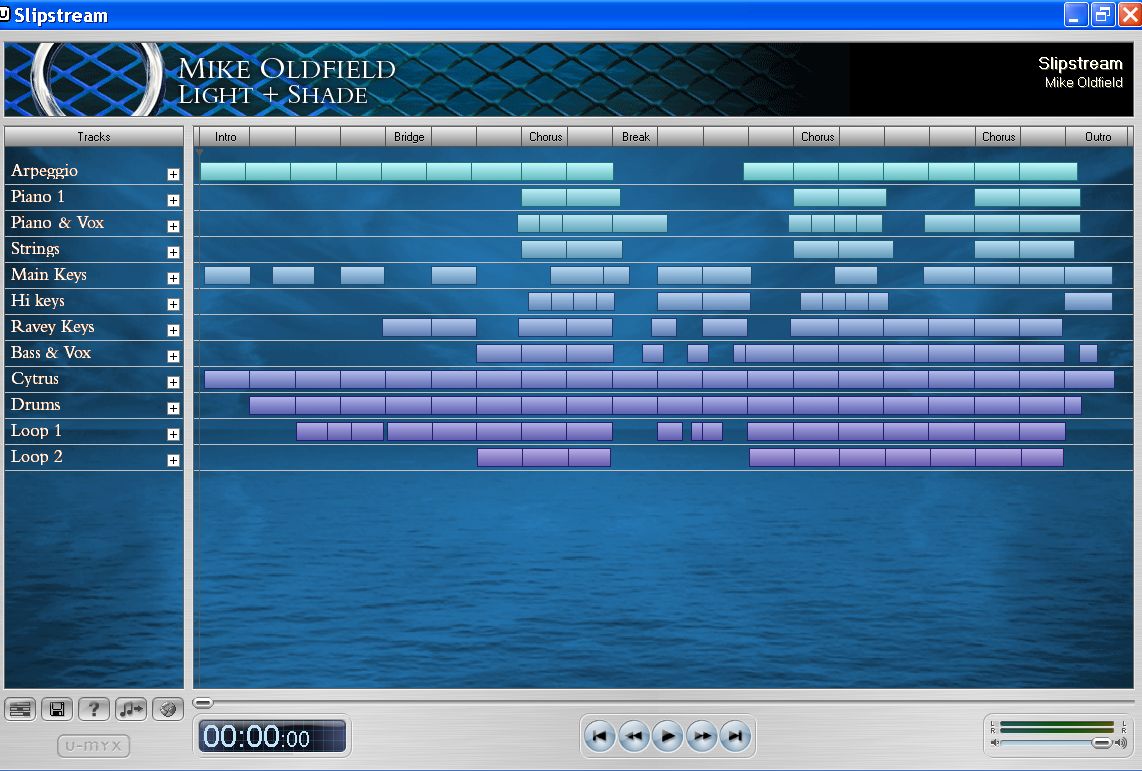
Task: Open the track mixer view icon
Action: point(20,708)
